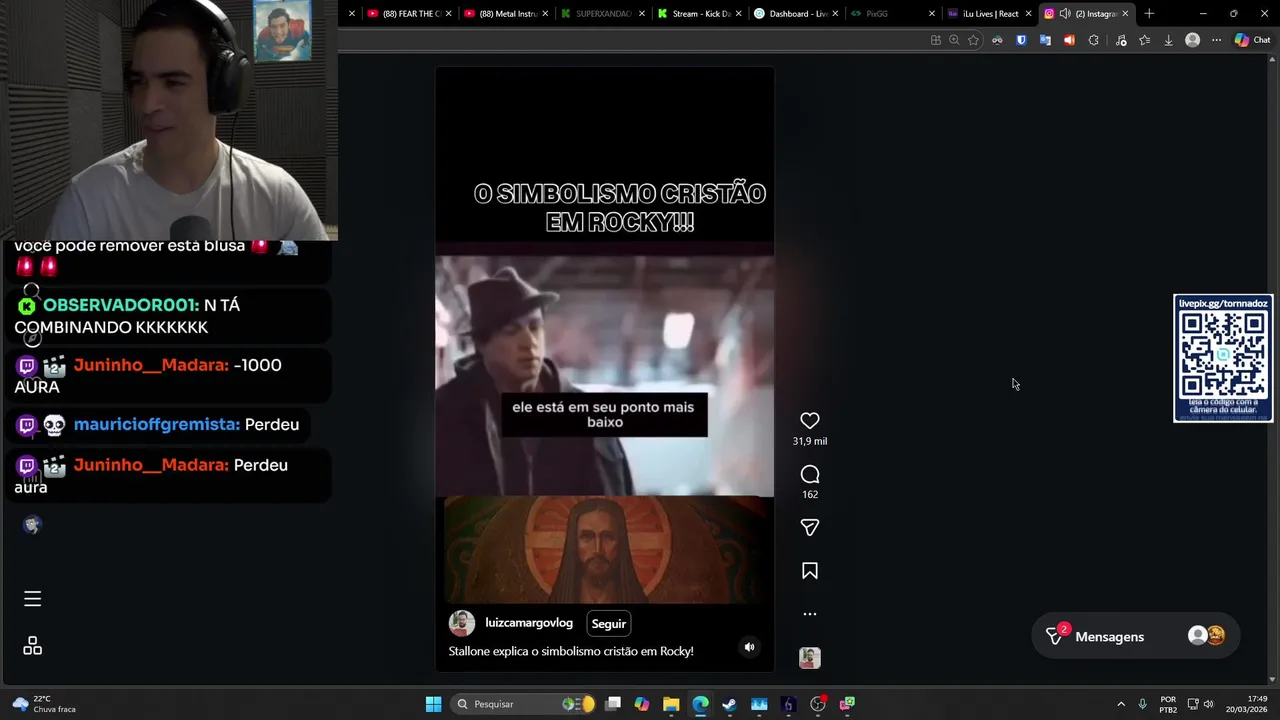Share the reel with the paper-plane icon
This screenshot has height=720, width=1280.
[x=810, y=527]
